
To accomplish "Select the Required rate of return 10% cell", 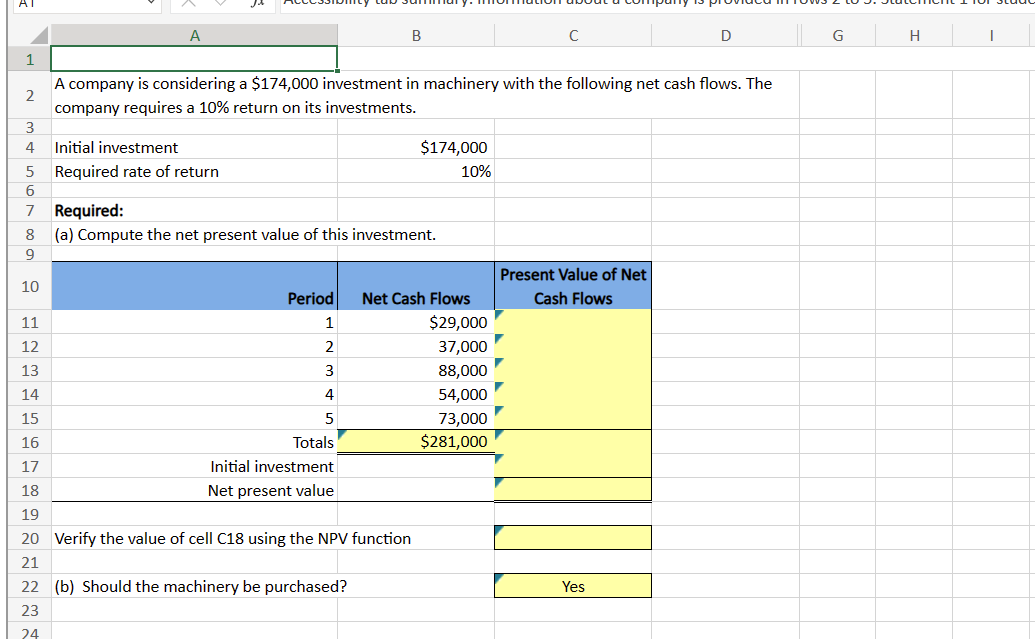I will [x=415, y=171].
